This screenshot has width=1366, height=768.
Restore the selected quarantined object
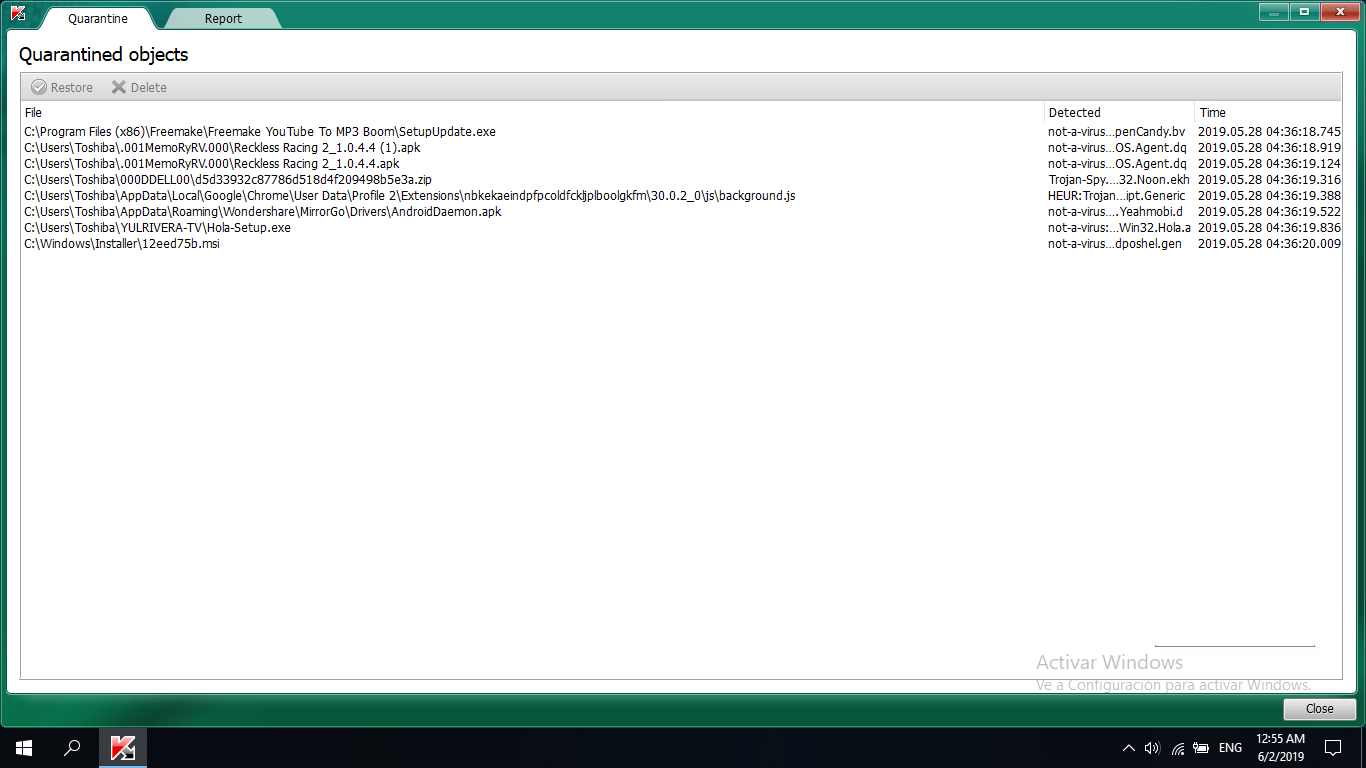pos(62,88)
